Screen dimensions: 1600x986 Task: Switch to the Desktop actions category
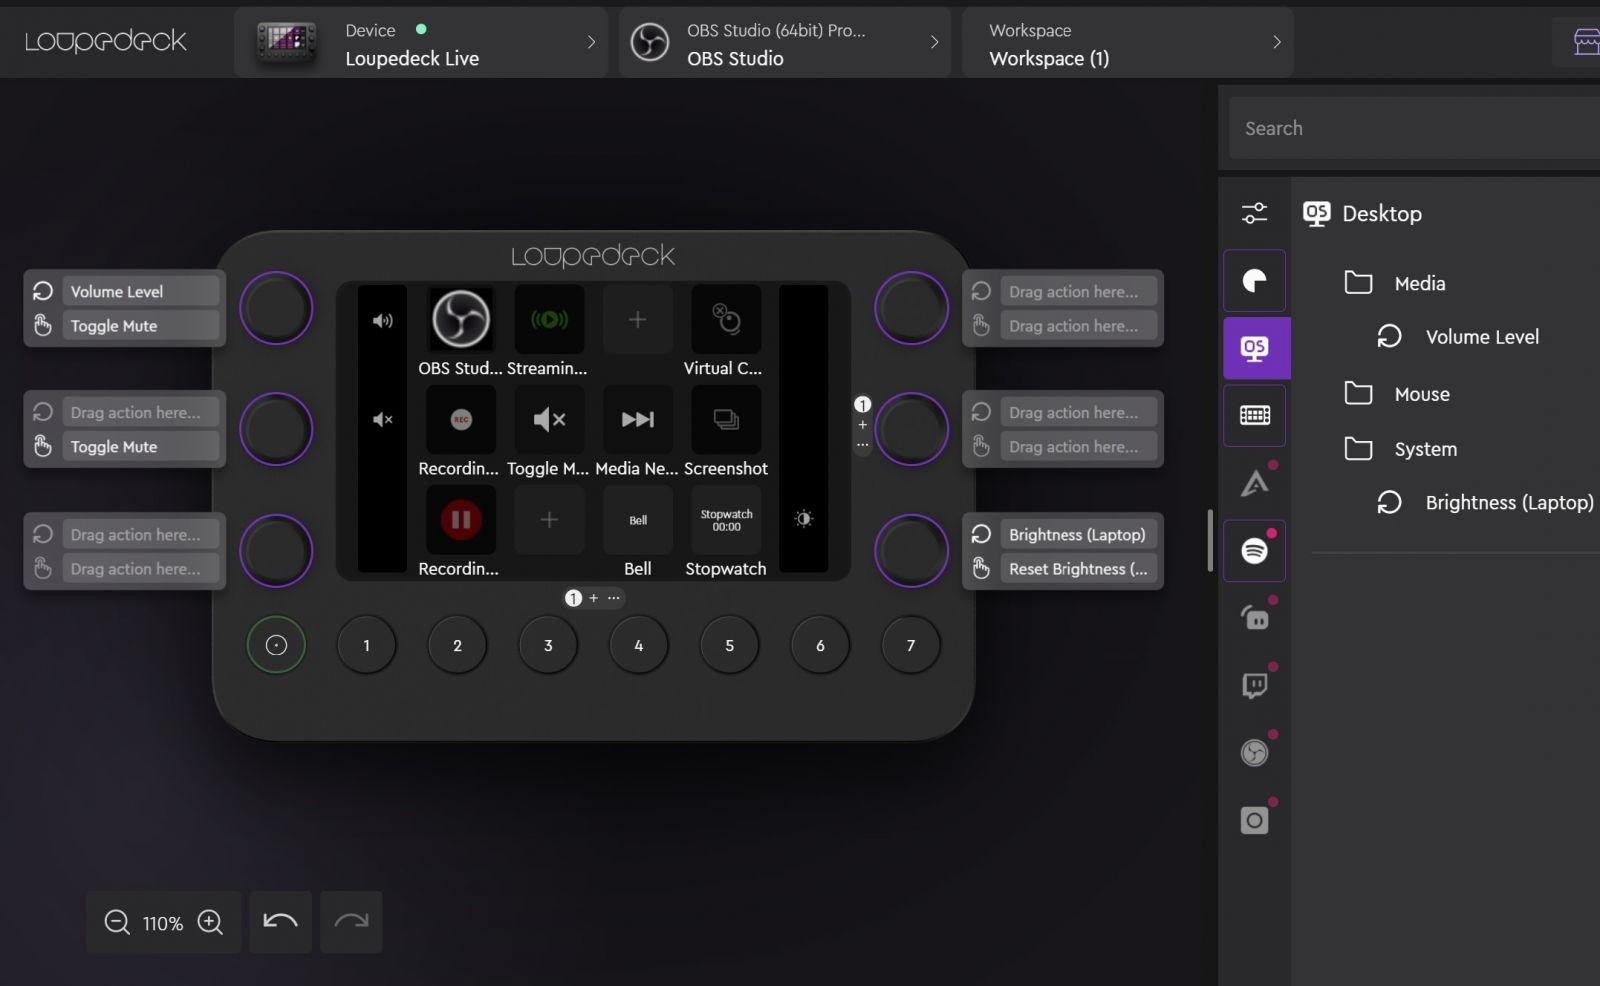1255,347
